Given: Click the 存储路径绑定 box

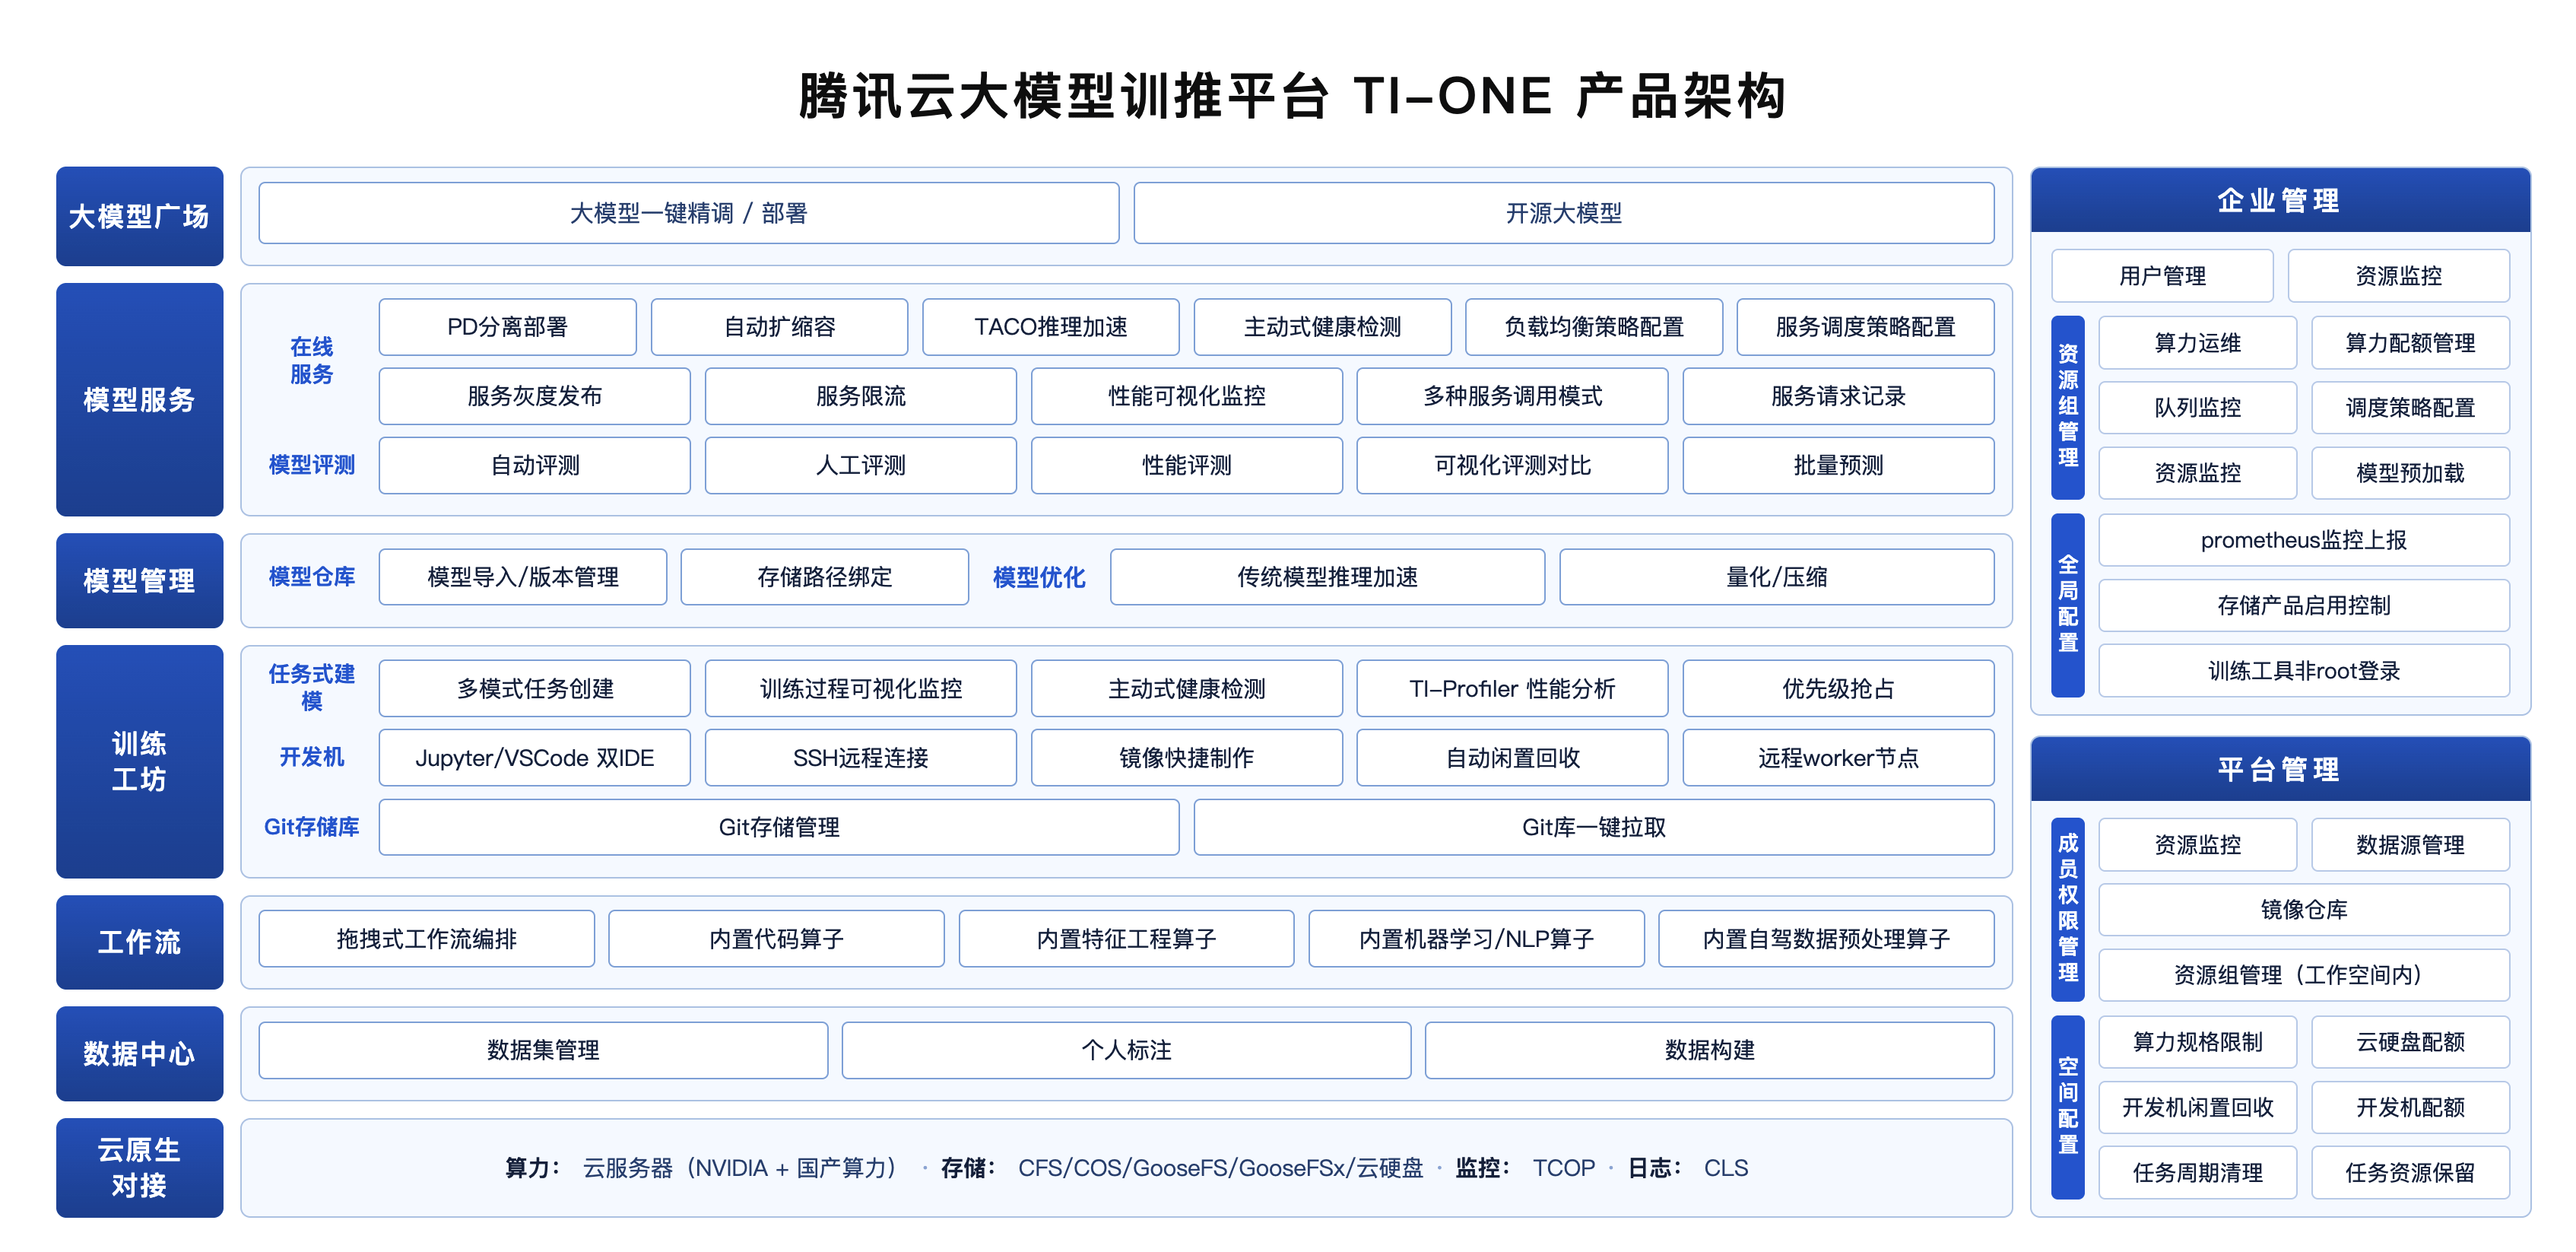Looking at the screenshot, I should pyautogui.click(x=824, y=577).
